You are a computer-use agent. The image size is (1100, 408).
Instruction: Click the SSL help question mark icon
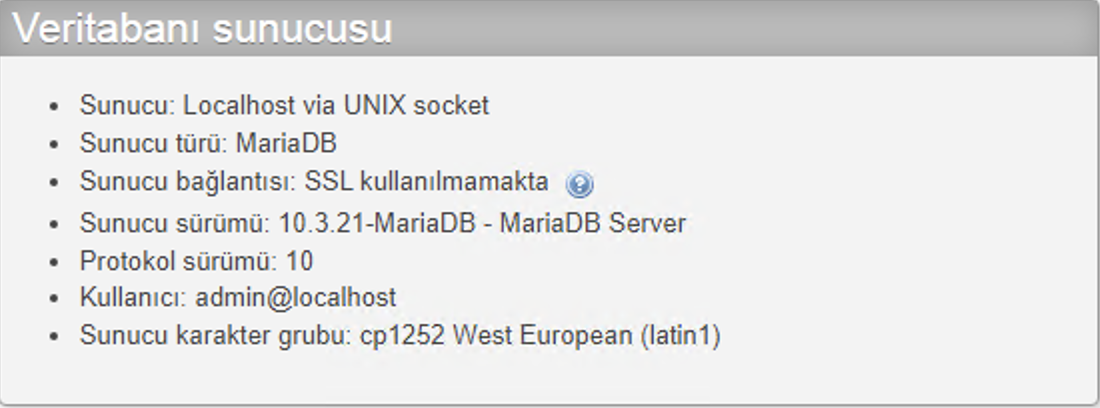coord(579,184)
